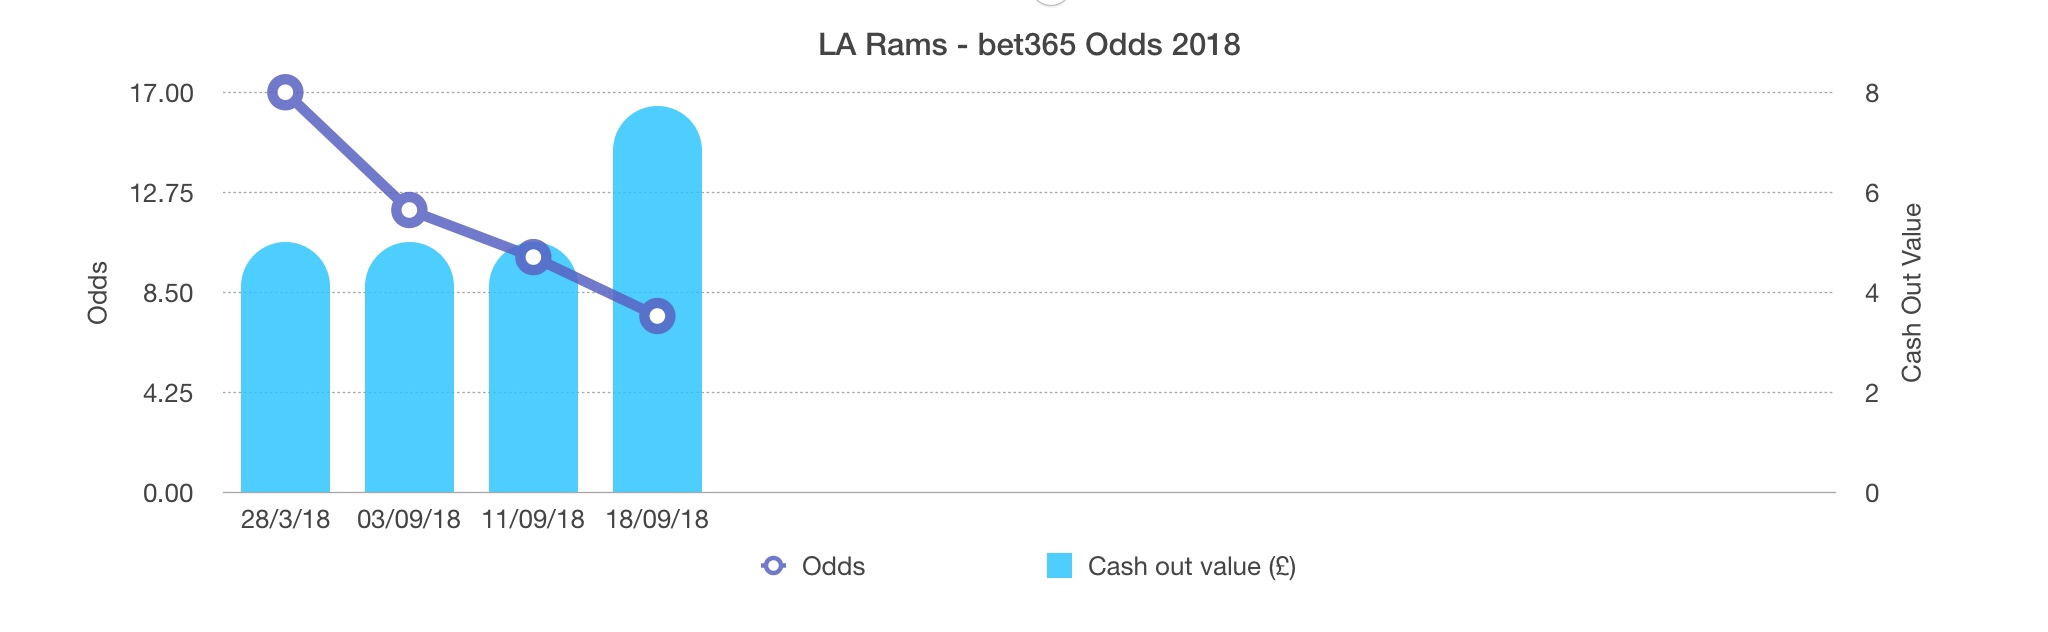Viewport: 2048px width, 632px height.
Task: Click the 17.00 tick label on Odds axis
Action: [161, 94]
